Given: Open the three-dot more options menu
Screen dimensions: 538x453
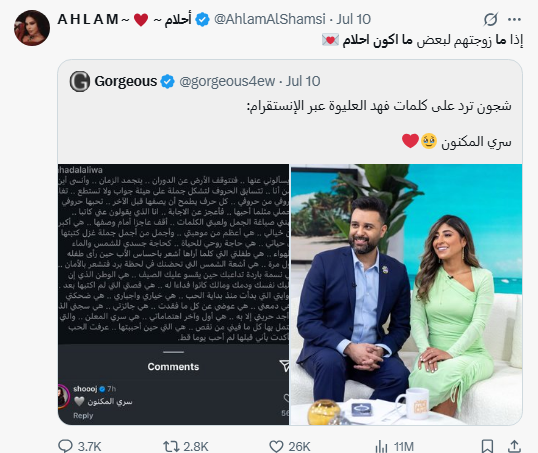Looking at the screenshot, I should tap(514, 20).
